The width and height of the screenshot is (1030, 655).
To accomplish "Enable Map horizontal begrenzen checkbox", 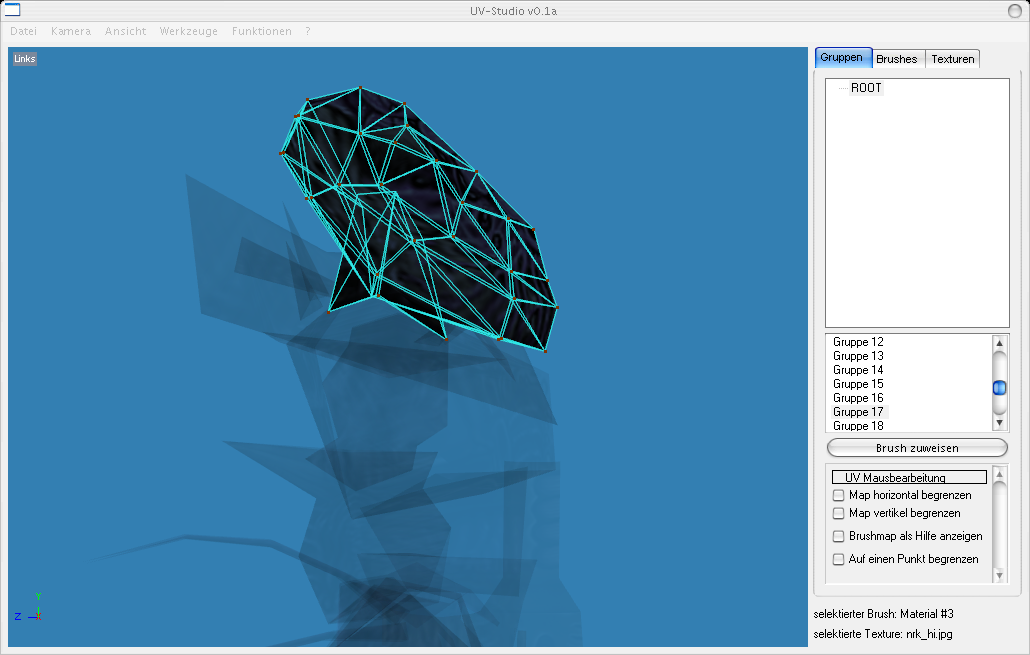I will pyautogui.click(x=838, y=495).
